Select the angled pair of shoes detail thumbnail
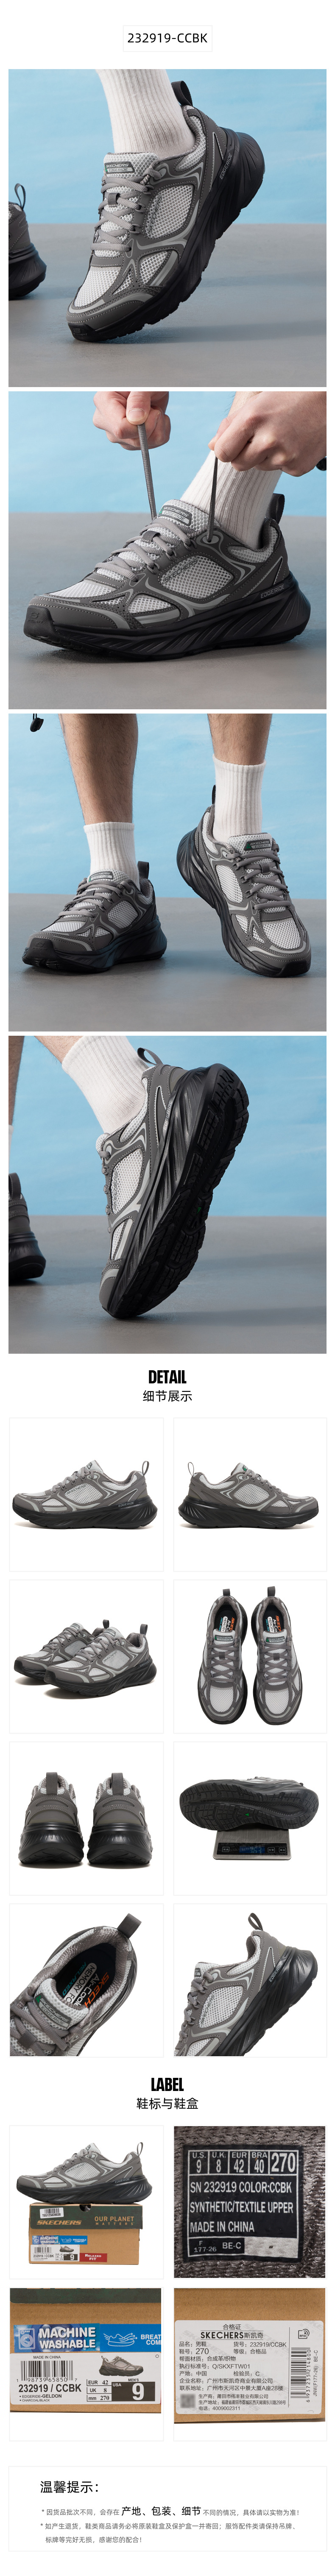This screenshot has width=335, height=2576. point(86,1656)
